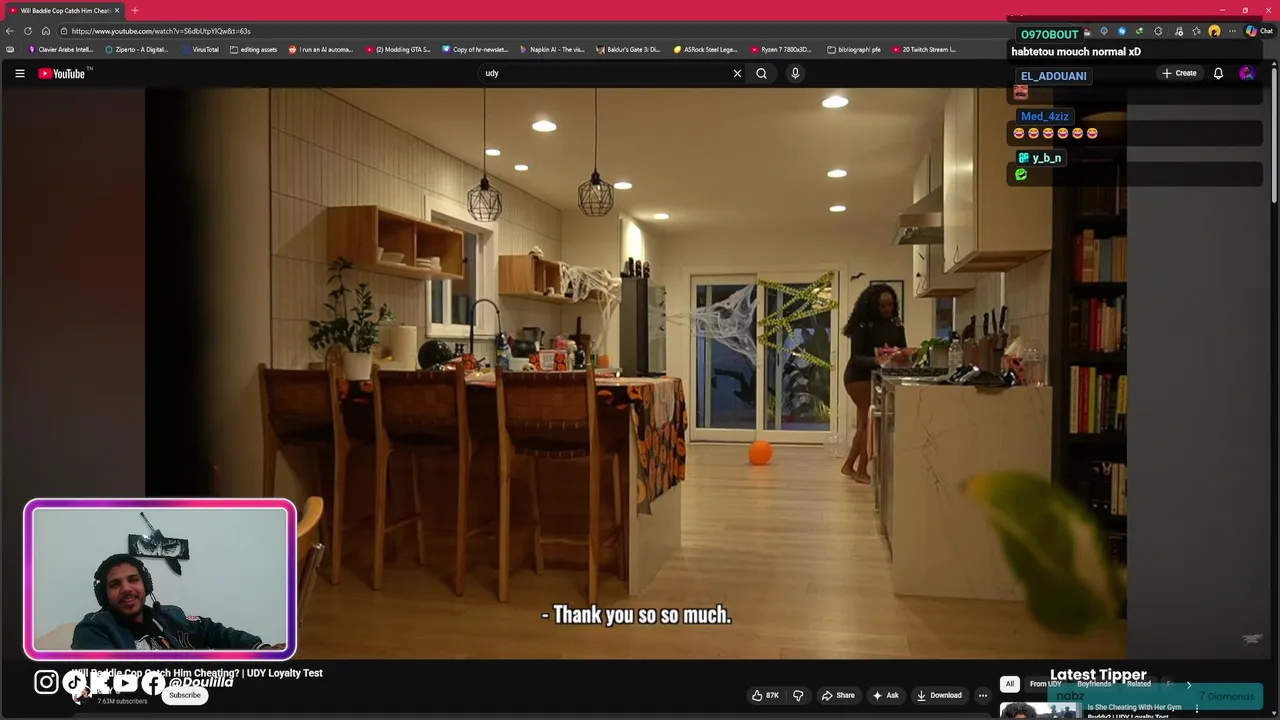Screen dimensions: 1280x720
Task: Open YouTube notifications bell
Action: pyautogui.click(x=1218, y=73)
